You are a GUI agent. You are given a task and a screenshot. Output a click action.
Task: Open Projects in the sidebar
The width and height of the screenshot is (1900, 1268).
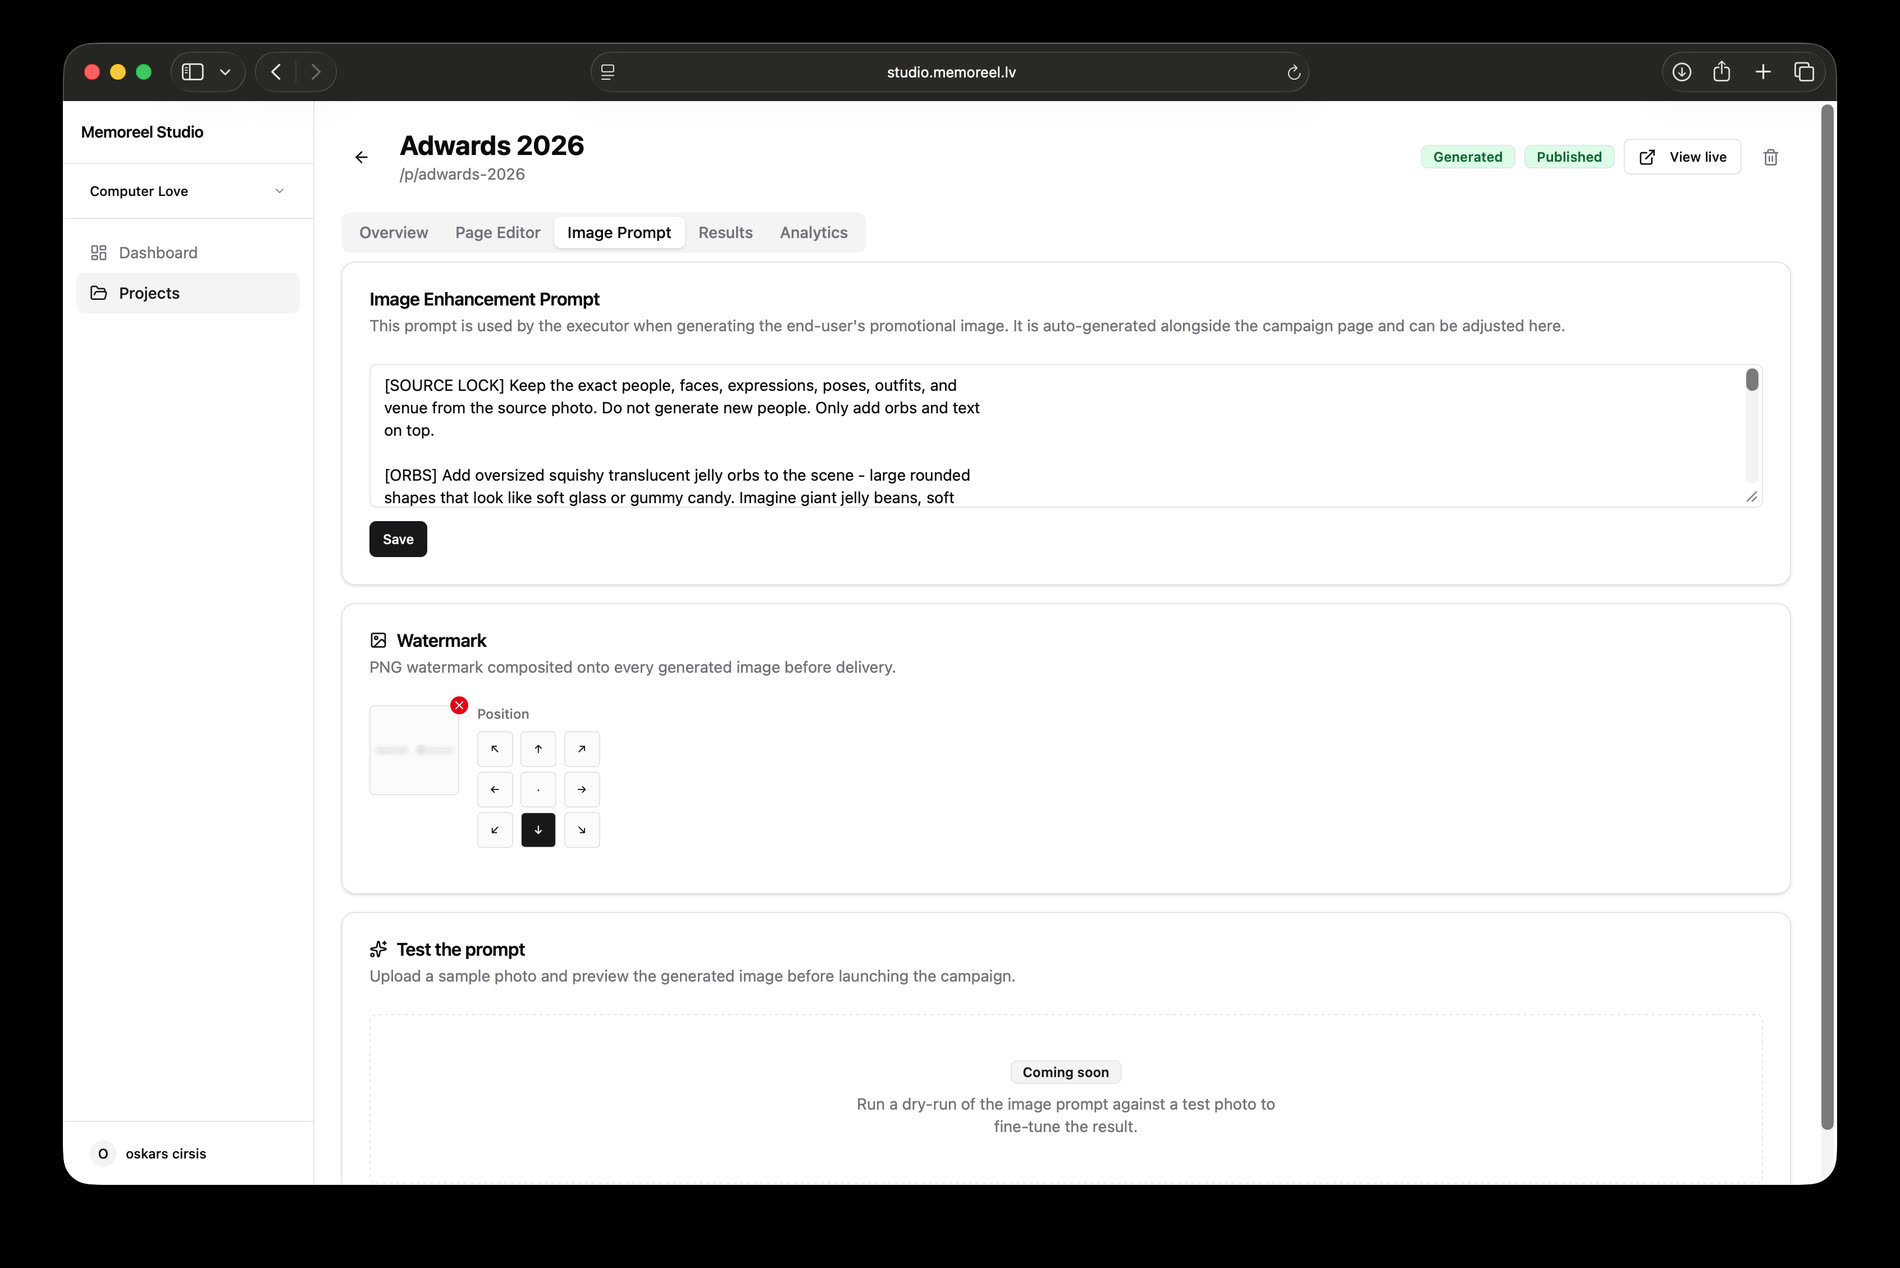click(187, 293)
